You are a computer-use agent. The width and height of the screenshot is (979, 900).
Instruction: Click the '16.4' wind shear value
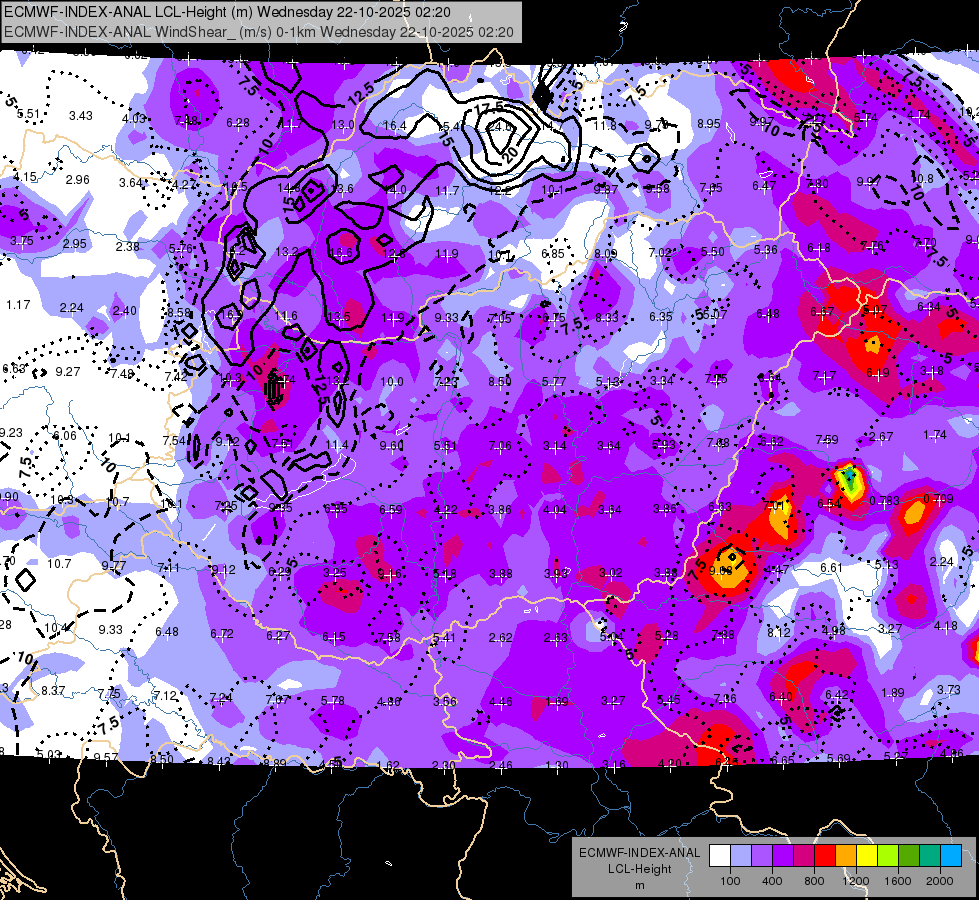pos(395,126)
